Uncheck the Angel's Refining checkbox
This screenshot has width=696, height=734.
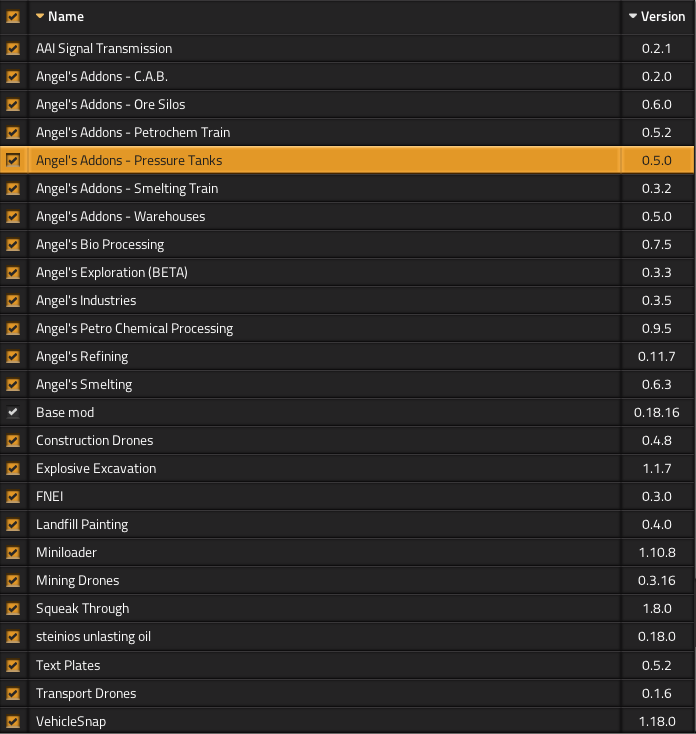tap(13, 356)
